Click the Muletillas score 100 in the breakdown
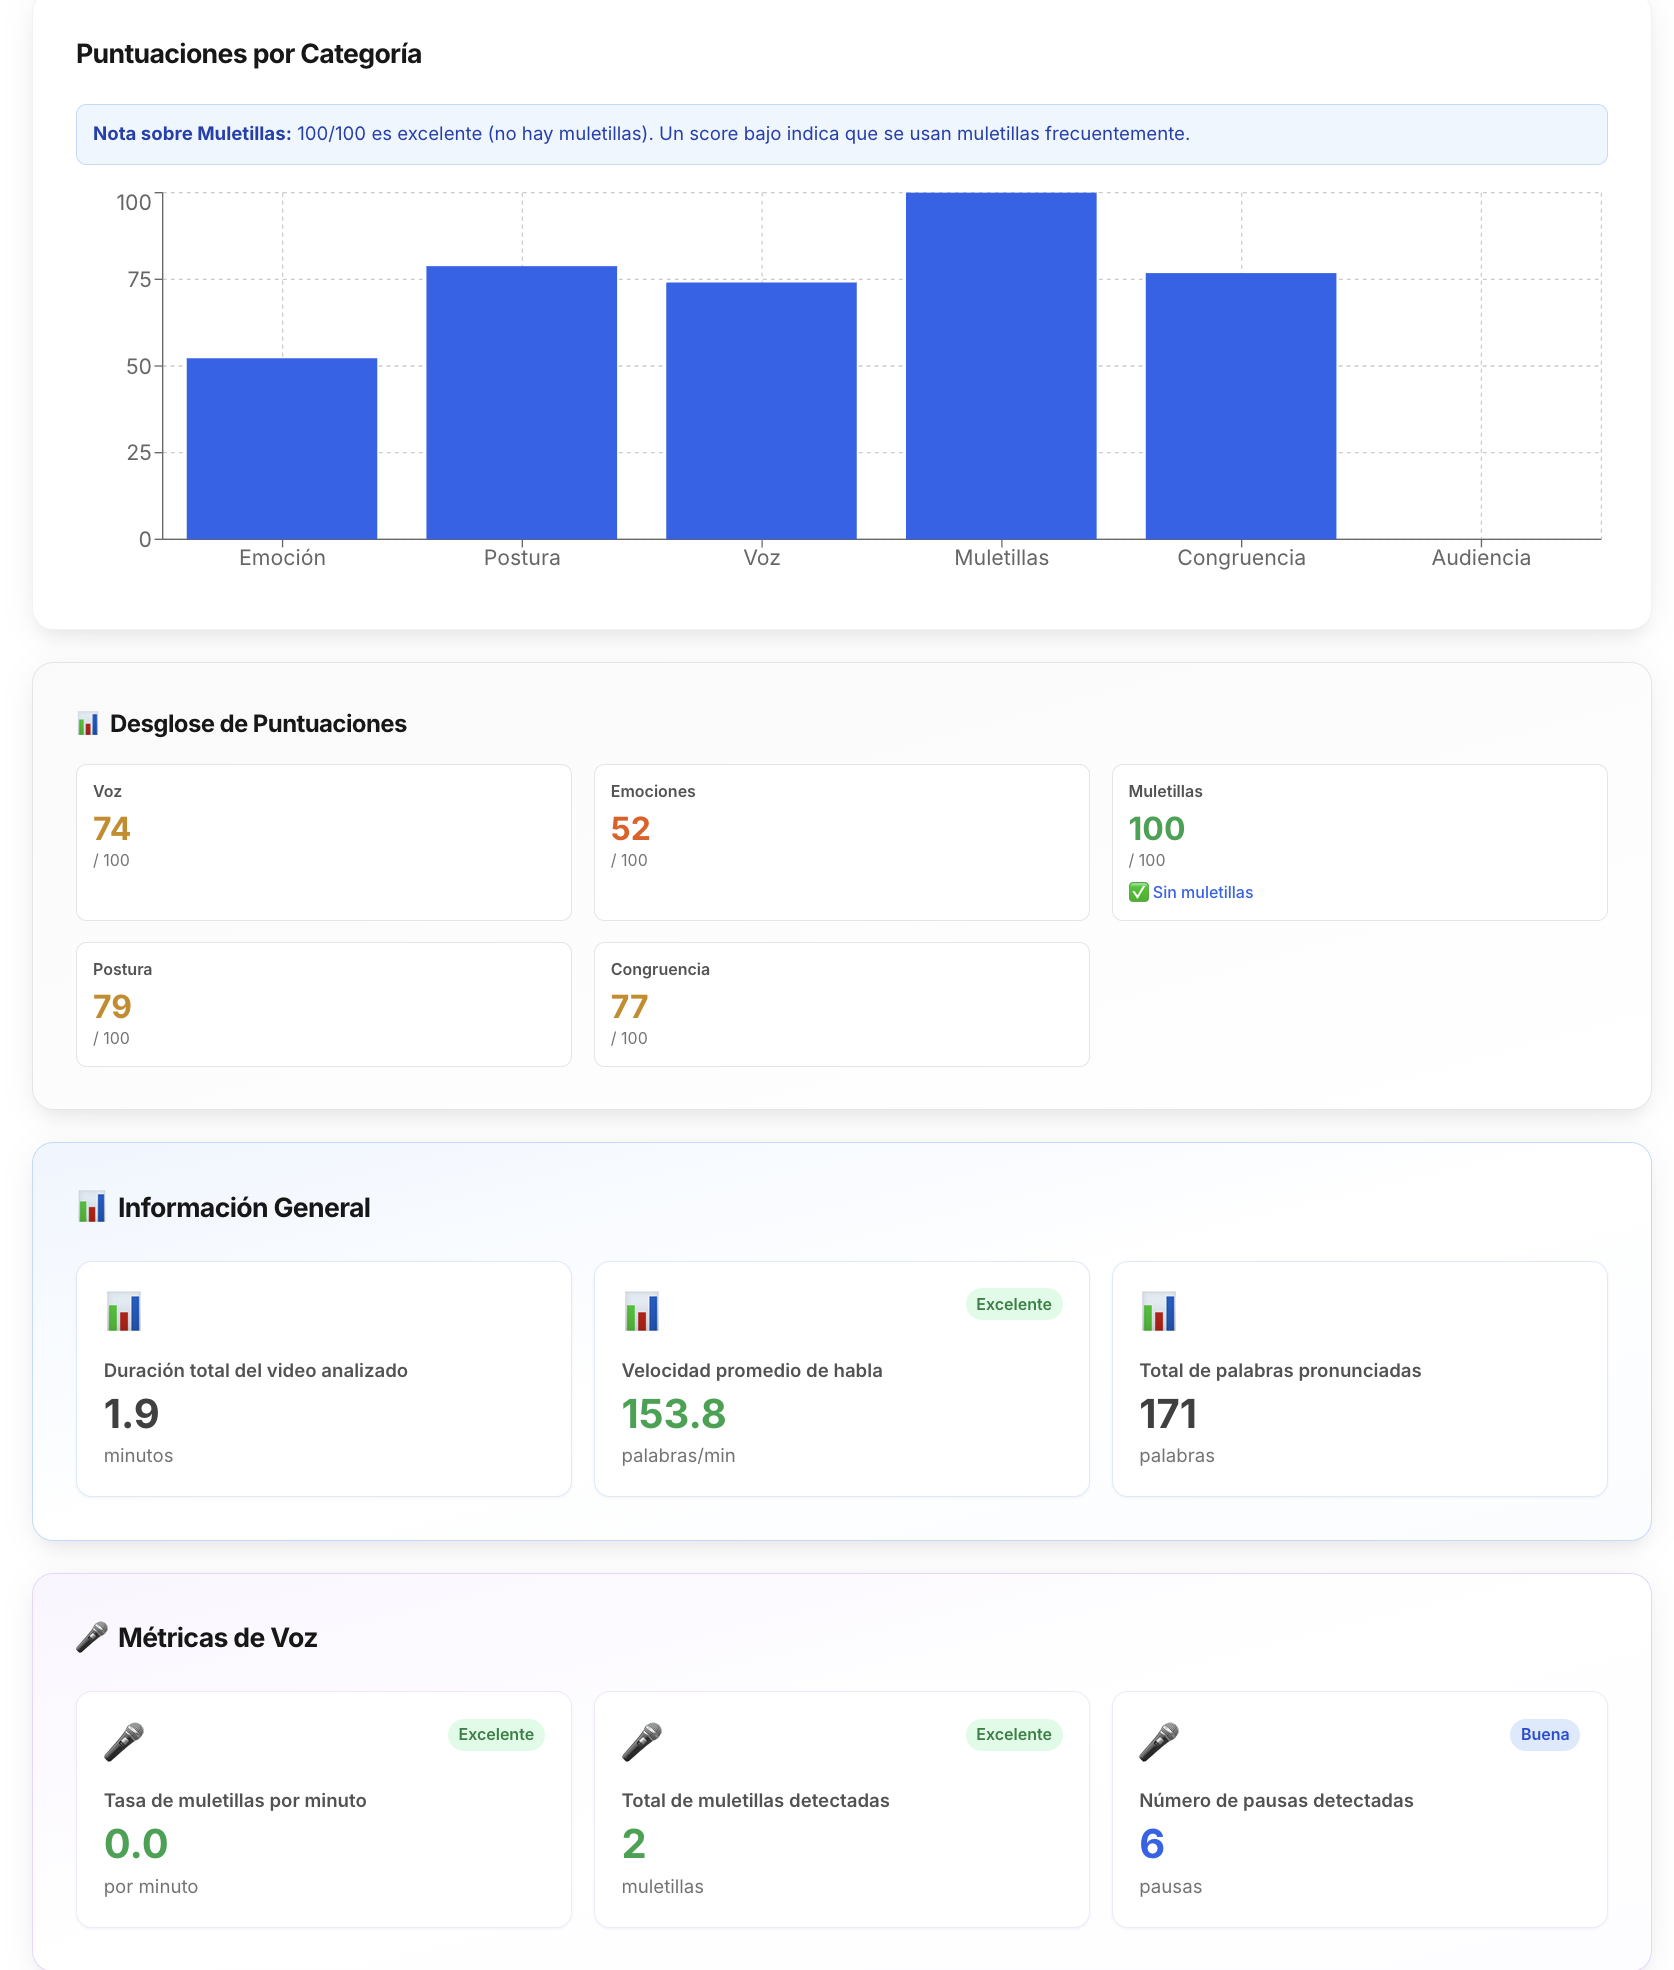Image resolution: width=1674 pixels, height=1970 pixels. click(1156, 828)
